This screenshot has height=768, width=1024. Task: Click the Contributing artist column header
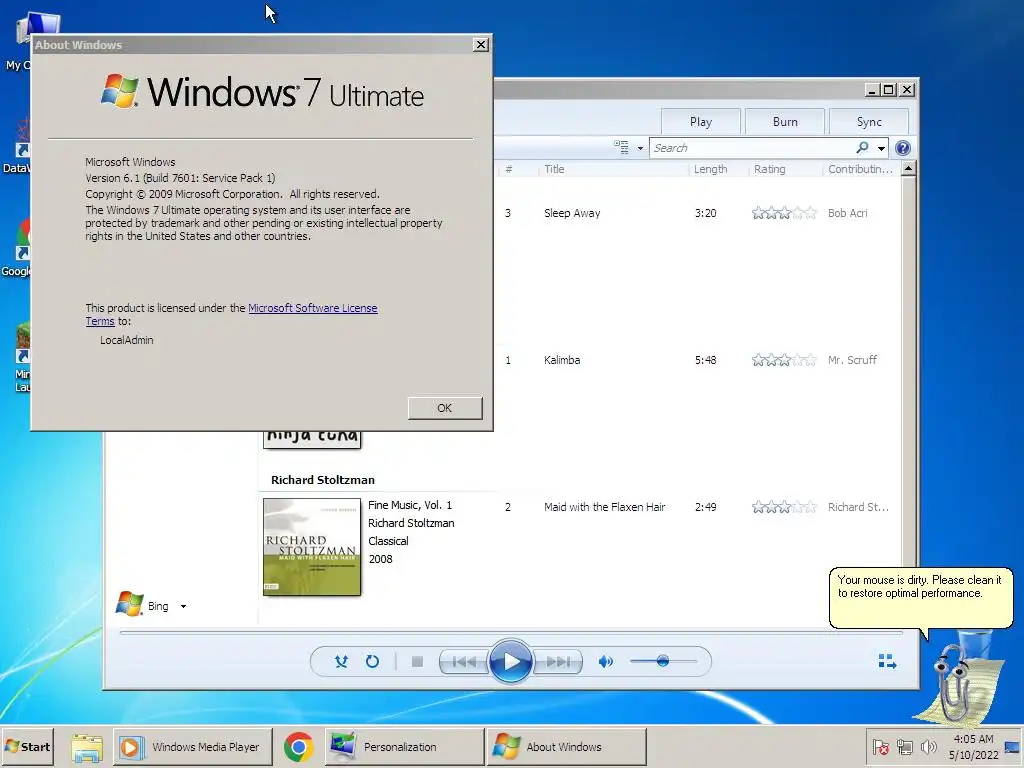[860, 169]
